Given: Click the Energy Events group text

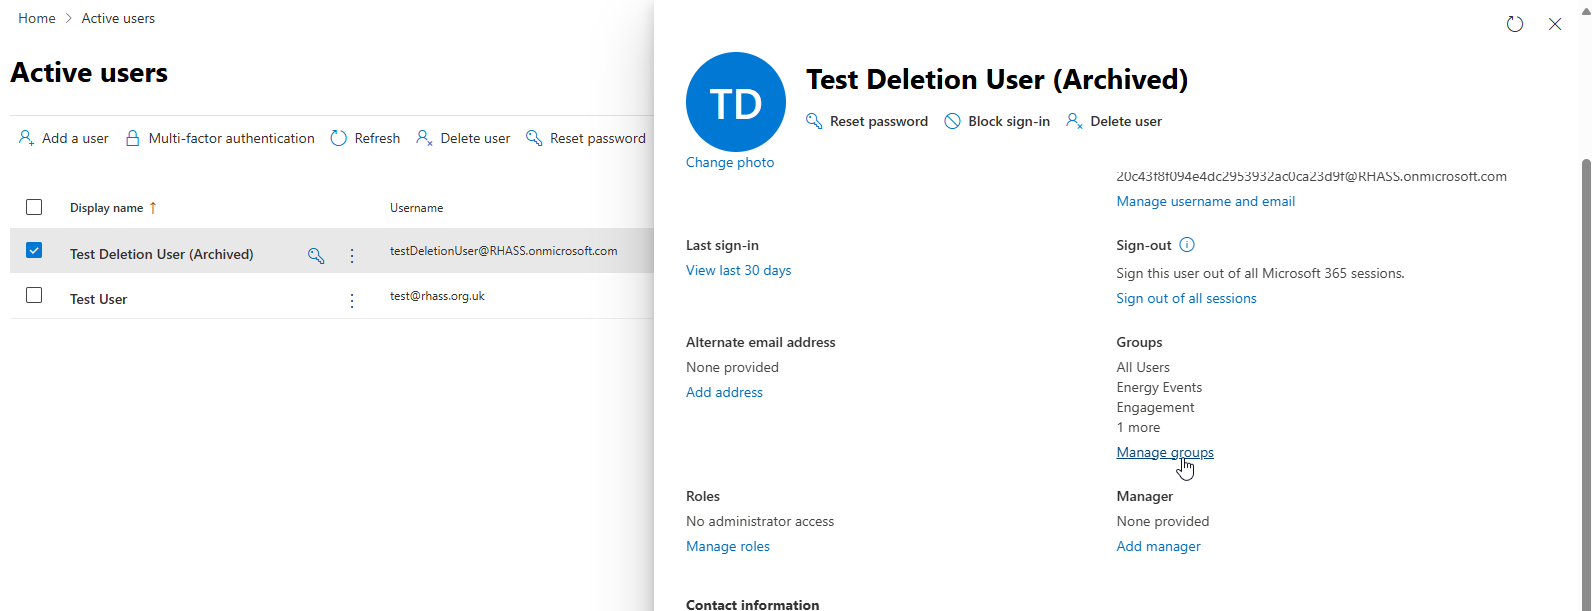Looking at the screenshot, I should pos(1160,387).
